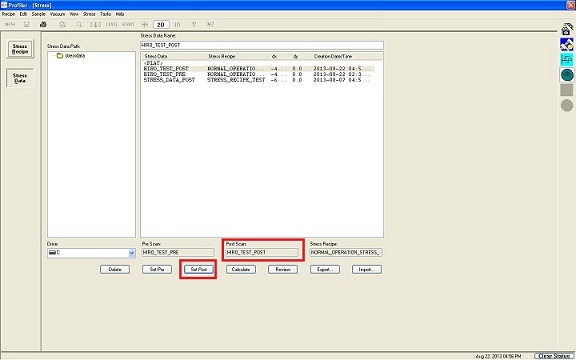Click the Clear Status button

[x=554, y=356]
